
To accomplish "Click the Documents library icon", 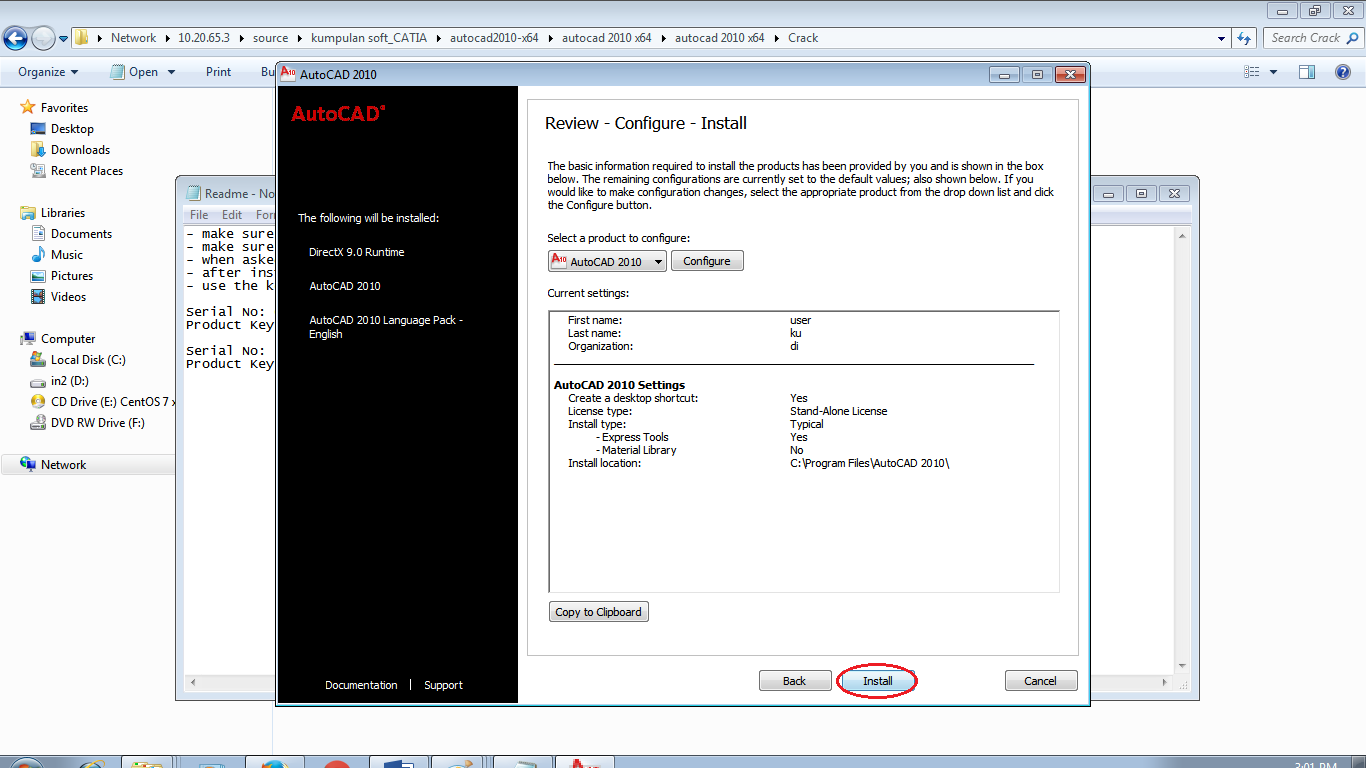I will 38,233.
